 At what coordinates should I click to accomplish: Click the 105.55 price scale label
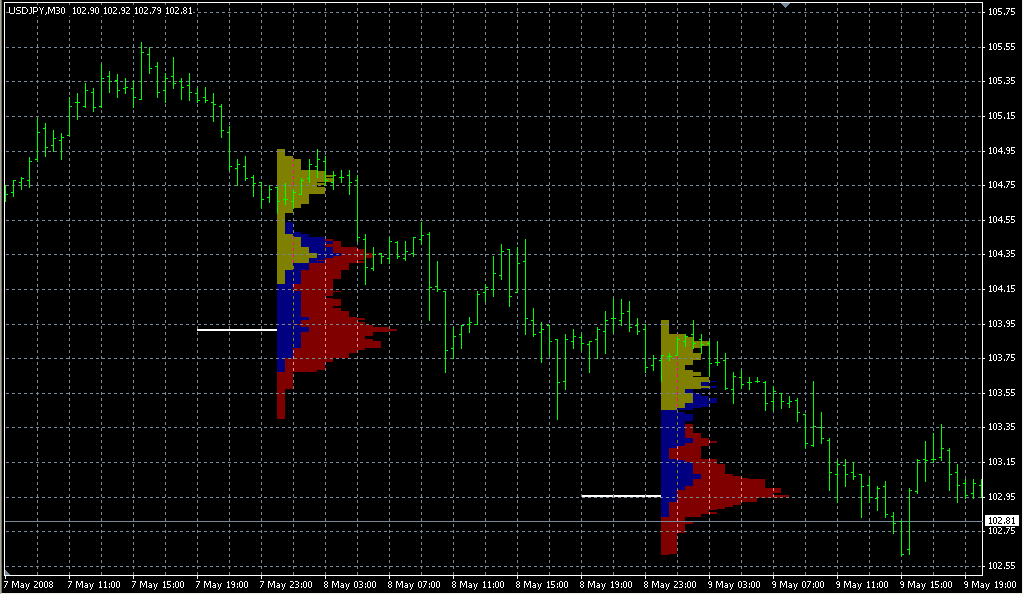(1001, 46)
